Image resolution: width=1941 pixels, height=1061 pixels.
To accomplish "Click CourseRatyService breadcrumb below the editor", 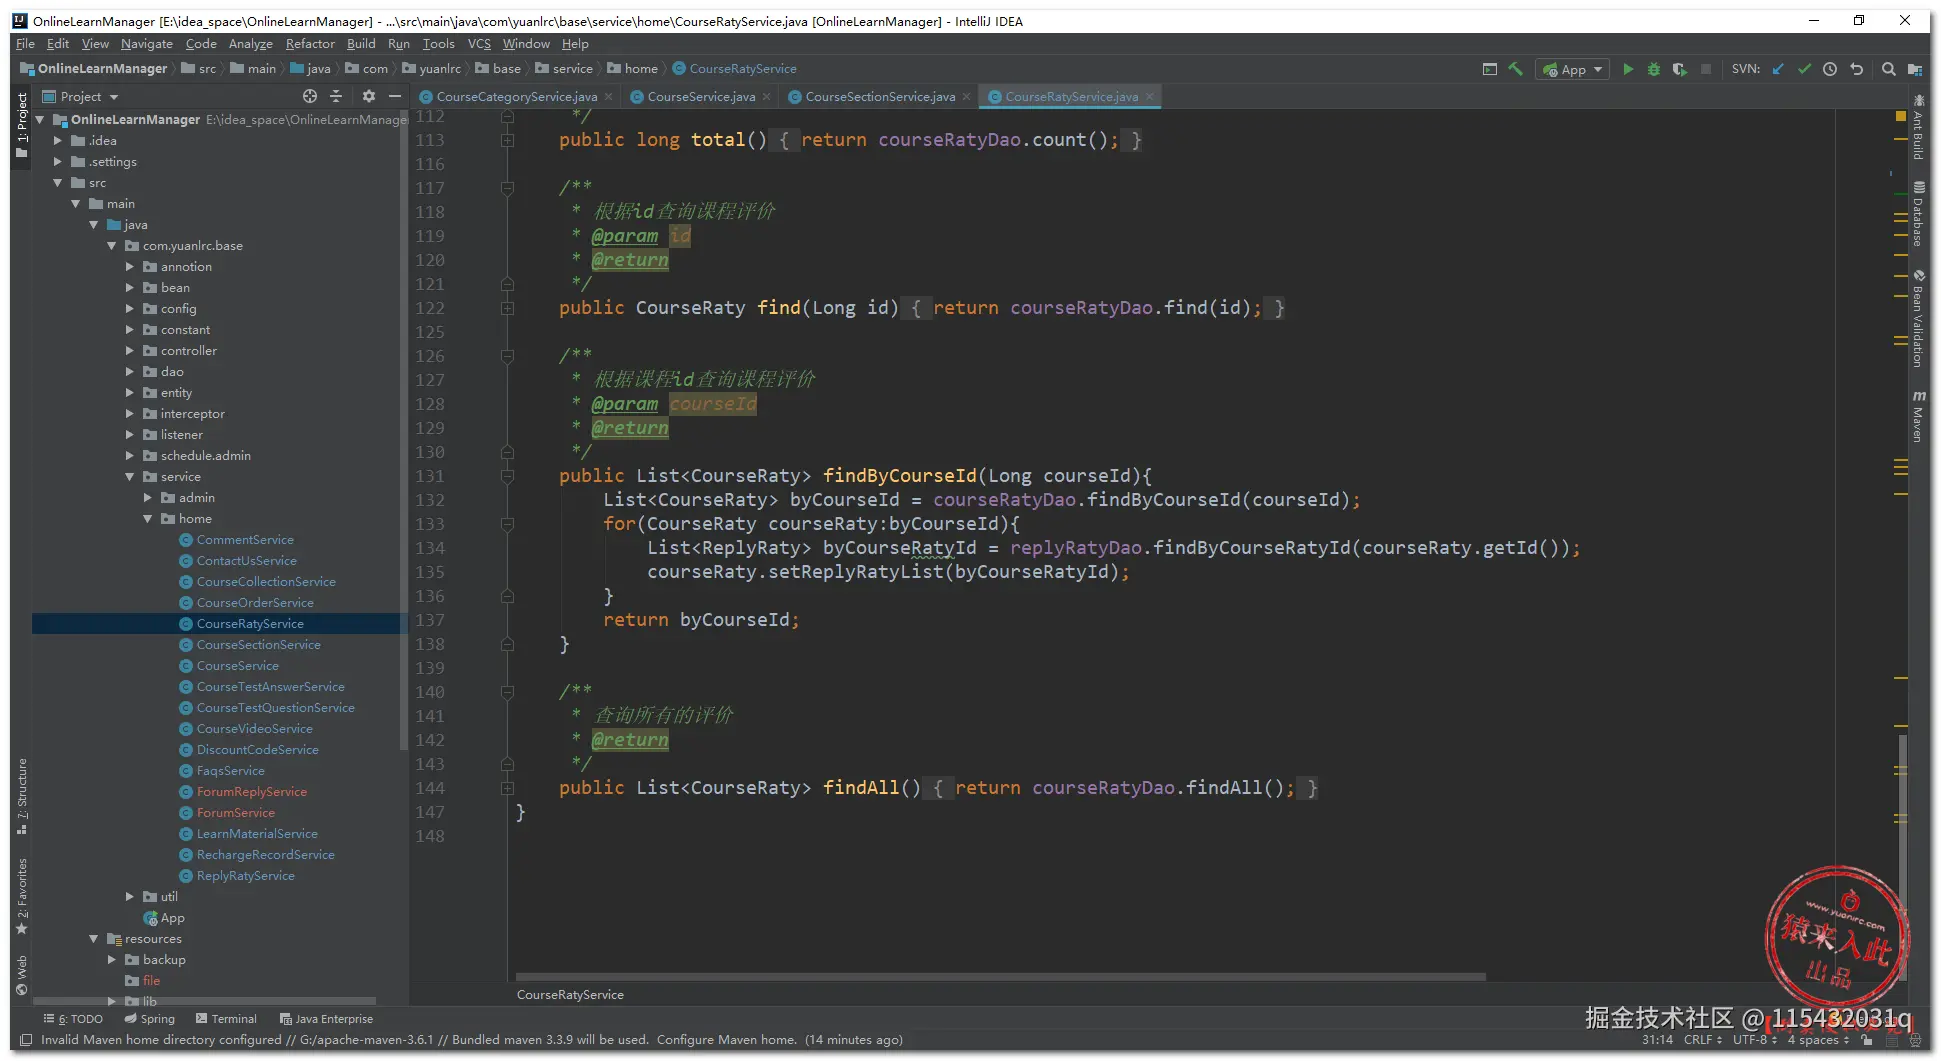I will (x=570, y=995).
